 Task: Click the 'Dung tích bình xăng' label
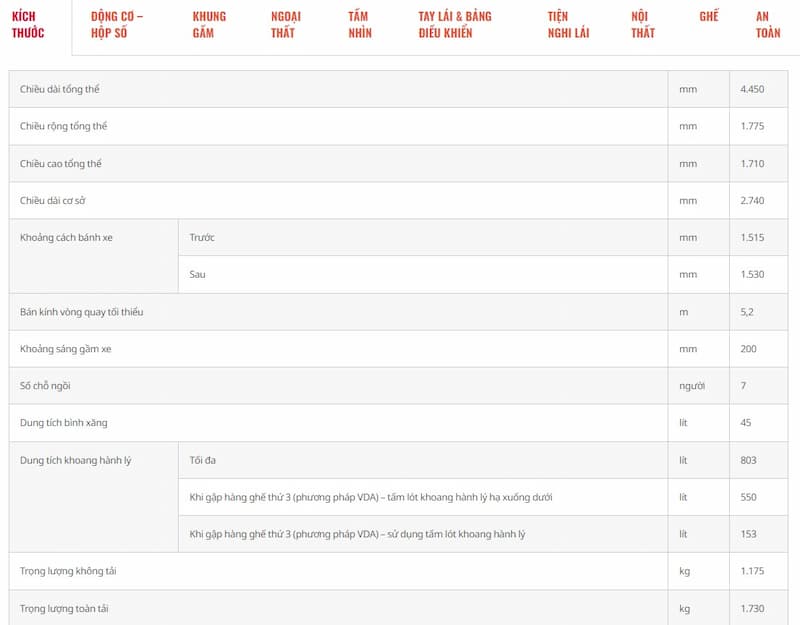pyautogui.click(x=63, y=423)
